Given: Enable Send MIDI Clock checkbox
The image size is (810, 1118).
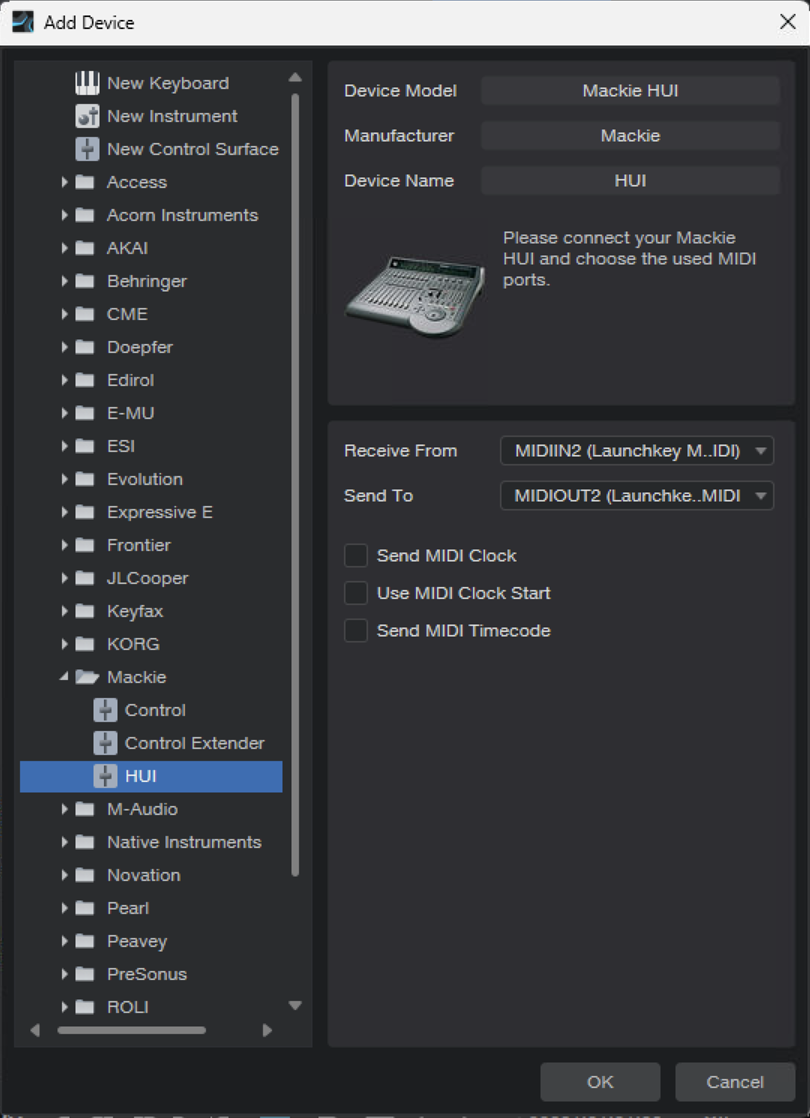Looking at the screenshot, I should pyautogui.click(x=356, y=555).
